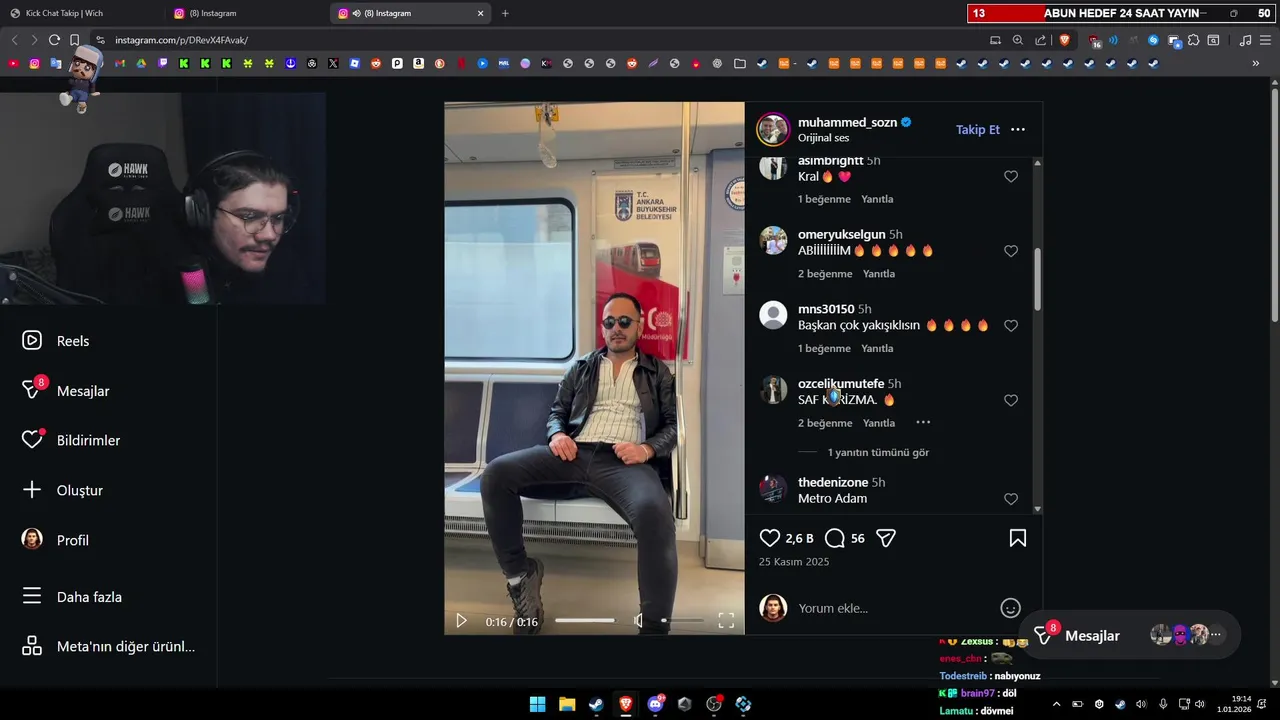Click the video progress bar
Image resolution: width=1280 pixels, height=720 pixels.
pos(585,621)
